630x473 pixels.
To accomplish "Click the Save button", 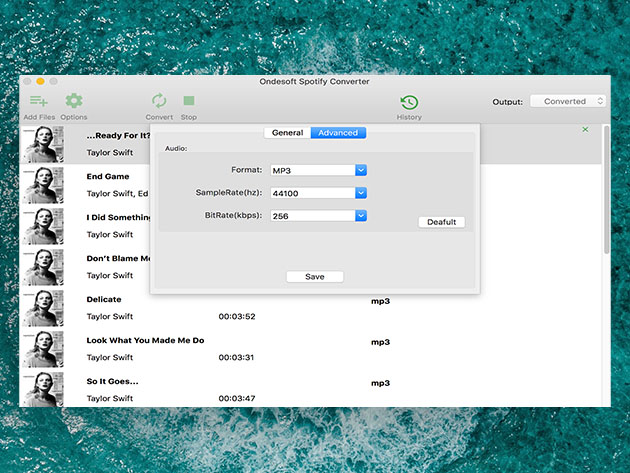I will tap(315, 277).
